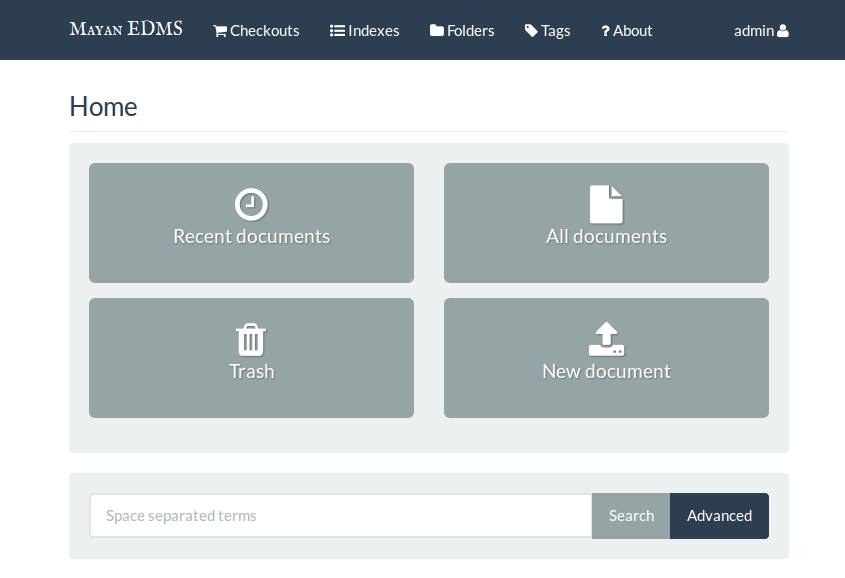Select the All documents text label
The image size is (845, 578).
(x=606, y=237)
